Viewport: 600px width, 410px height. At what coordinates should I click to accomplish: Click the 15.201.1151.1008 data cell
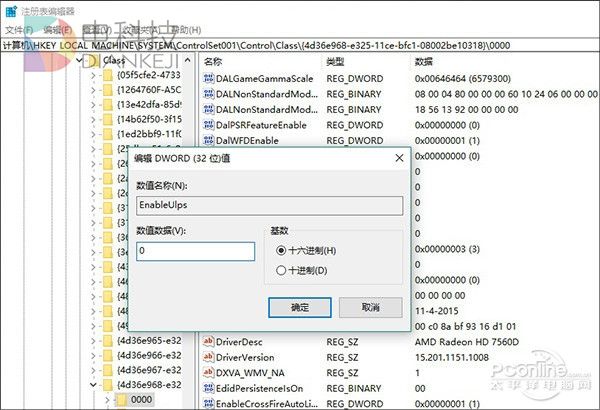(x=452, y=357)
